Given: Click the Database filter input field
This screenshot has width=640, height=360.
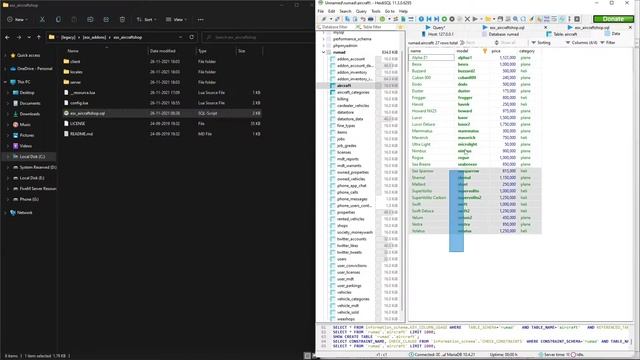Looking at the screenshot, I should point(335,27).
